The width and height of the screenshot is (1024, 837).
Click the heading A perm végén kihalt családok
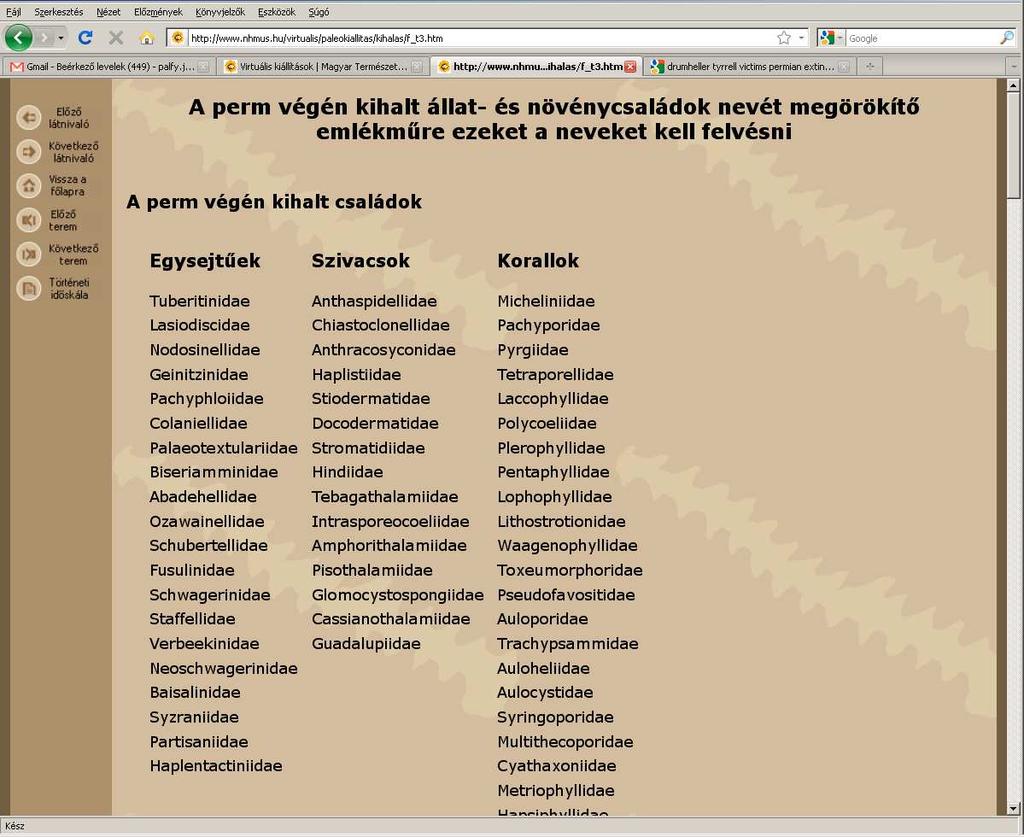274,202
